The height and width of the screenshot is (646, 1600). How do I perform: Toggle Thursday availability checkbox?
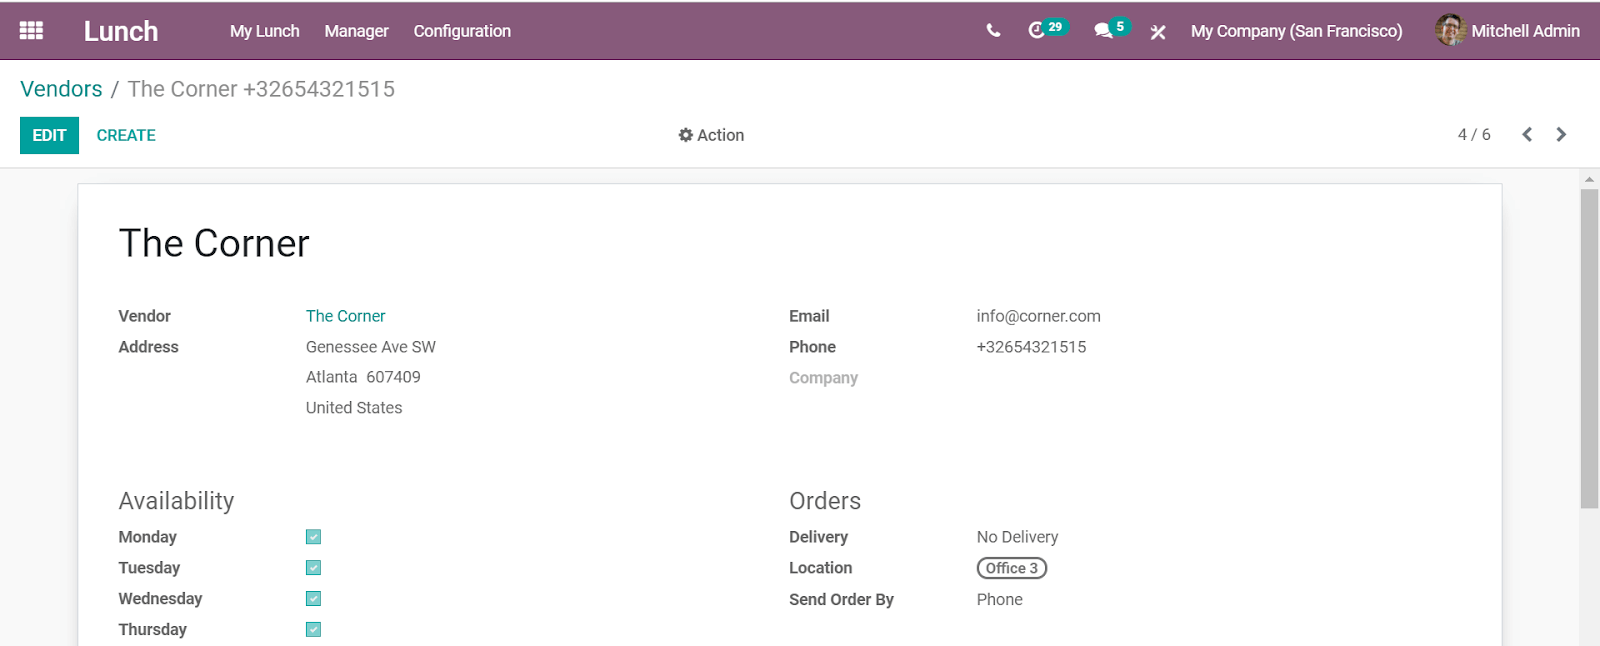(x=313, y=630)
